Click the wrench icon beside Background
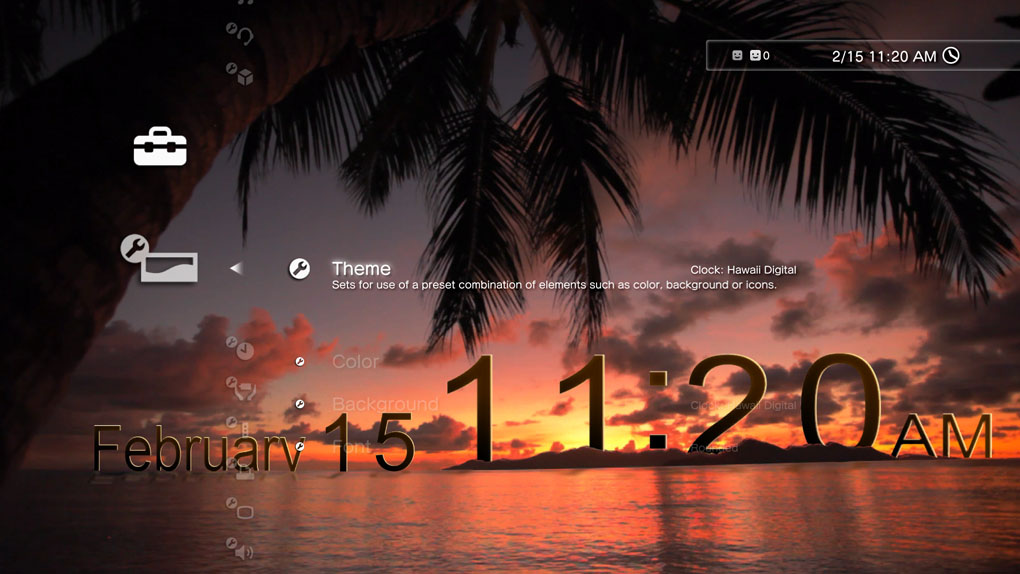Viewport: 1020px width, 574px height. 300,404
